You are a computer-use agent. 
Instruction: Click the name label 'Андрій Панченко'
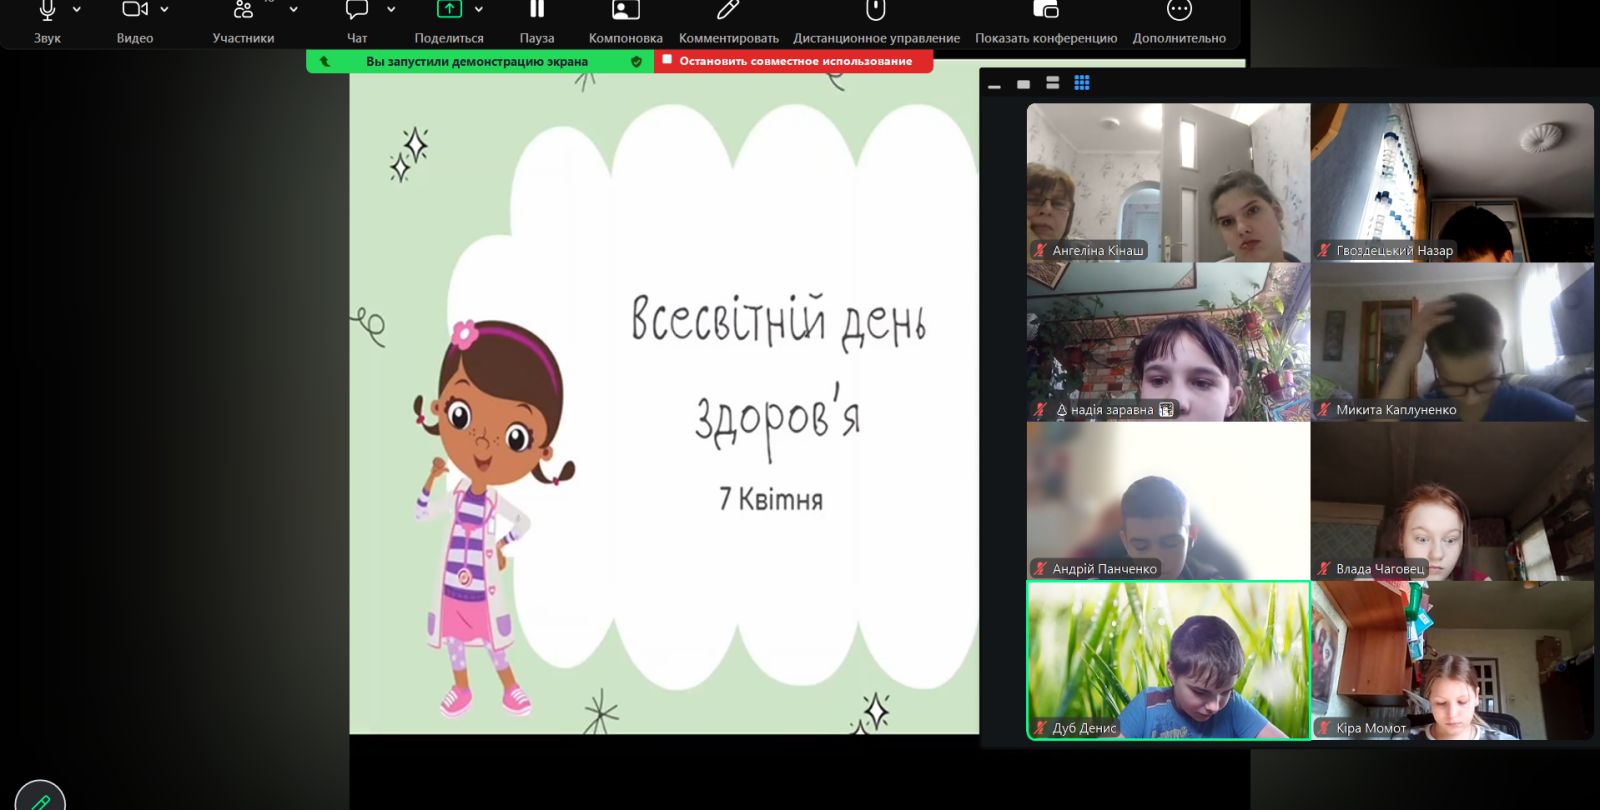click(x=1105, y=569)
